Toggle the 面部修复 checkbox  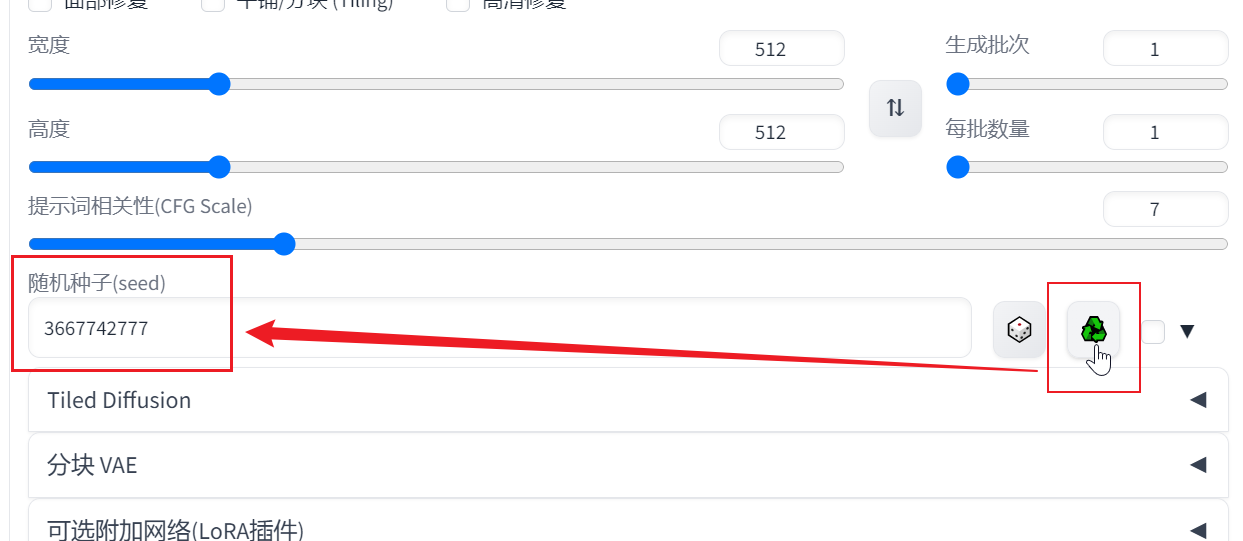(40, 3)
